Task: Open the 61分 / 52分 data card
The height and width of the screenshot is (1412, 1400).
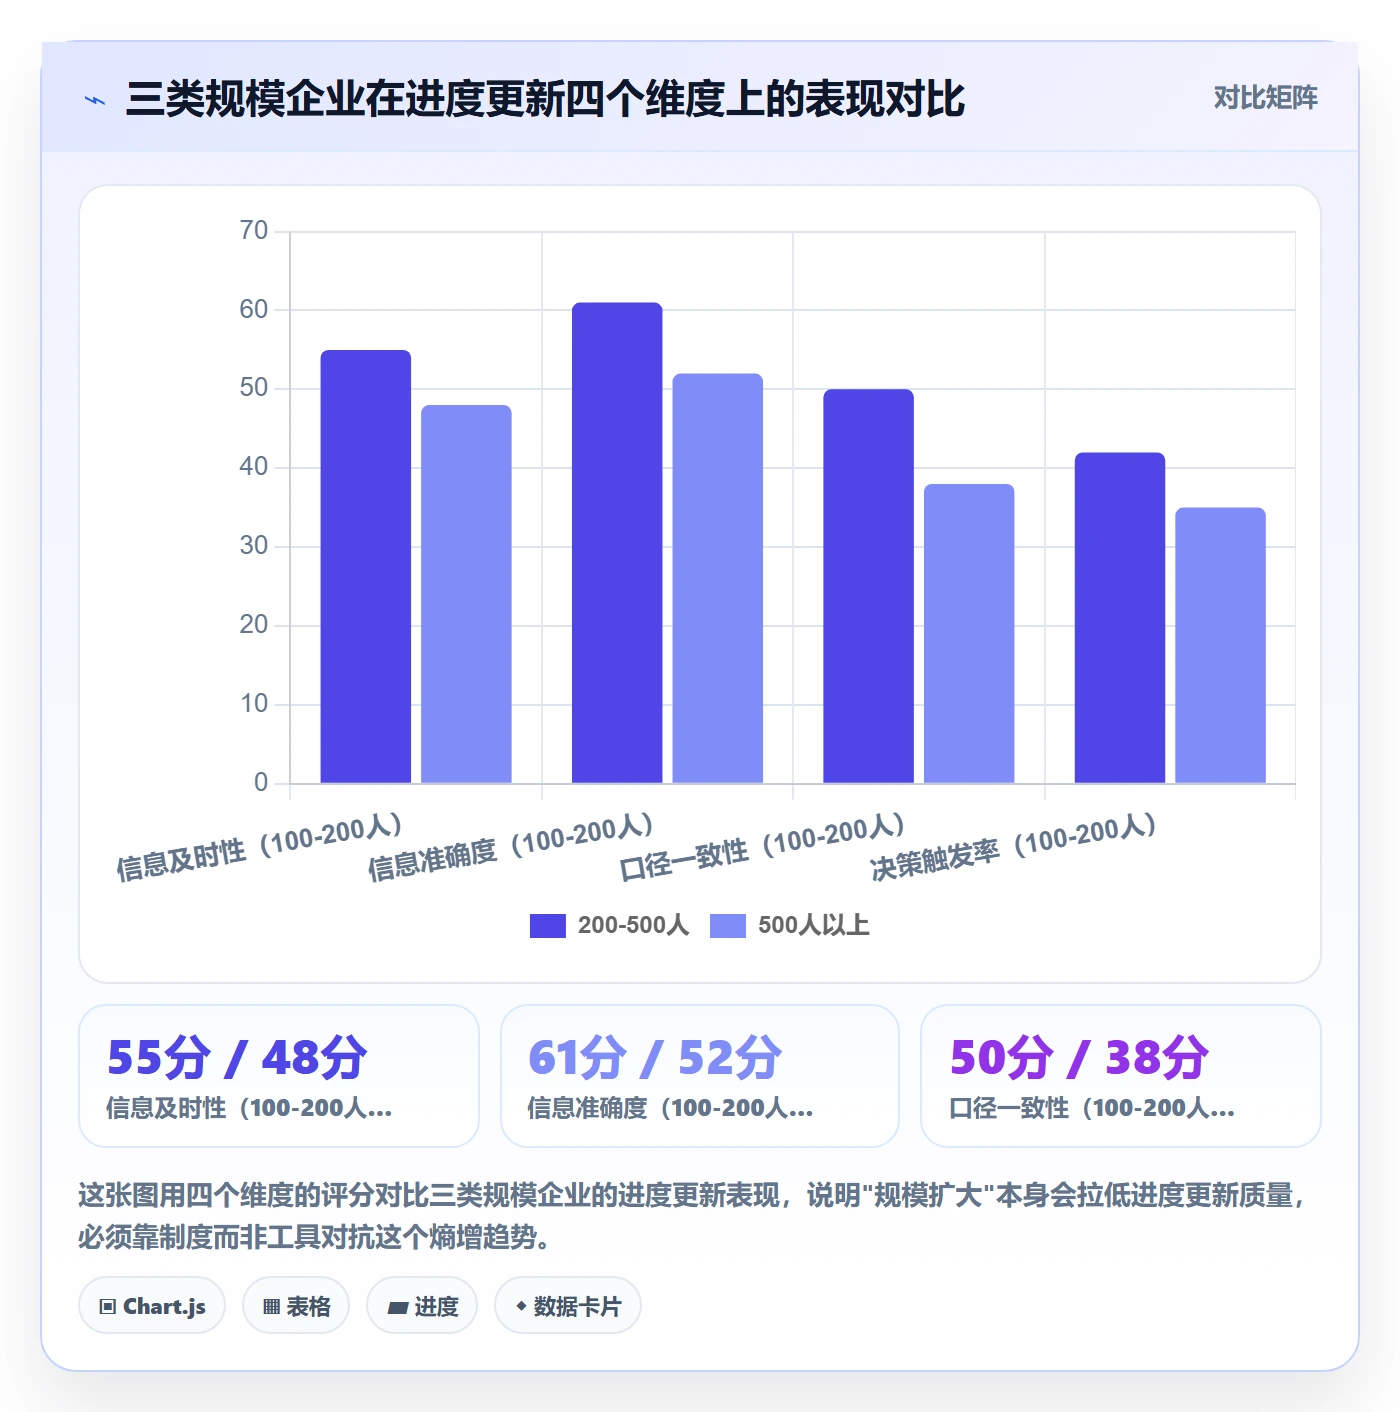Action: pos(700,1076)
